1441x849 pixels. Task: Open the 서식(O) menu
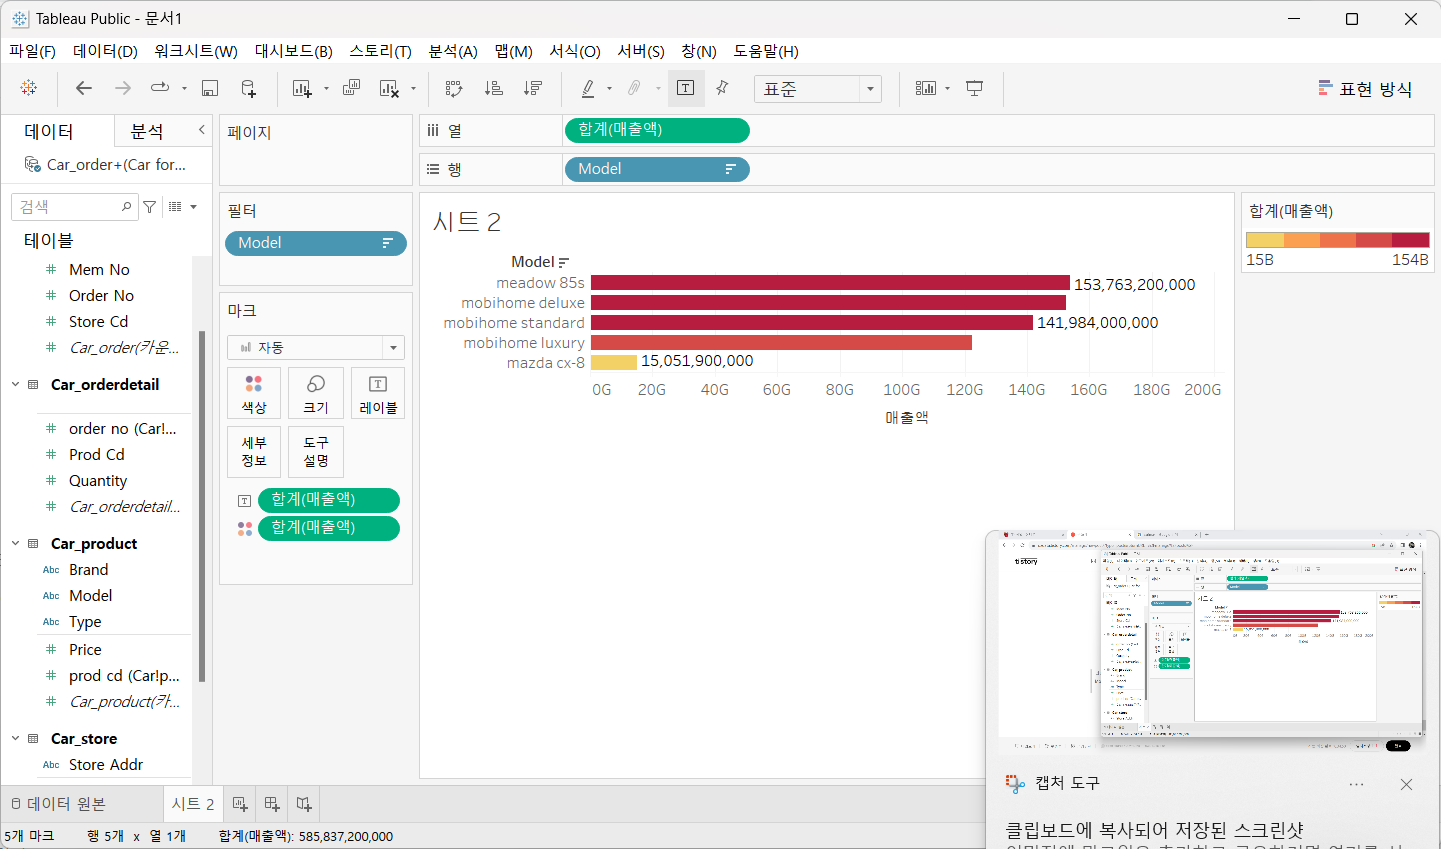pyautogui.click(x=575, y=51)
